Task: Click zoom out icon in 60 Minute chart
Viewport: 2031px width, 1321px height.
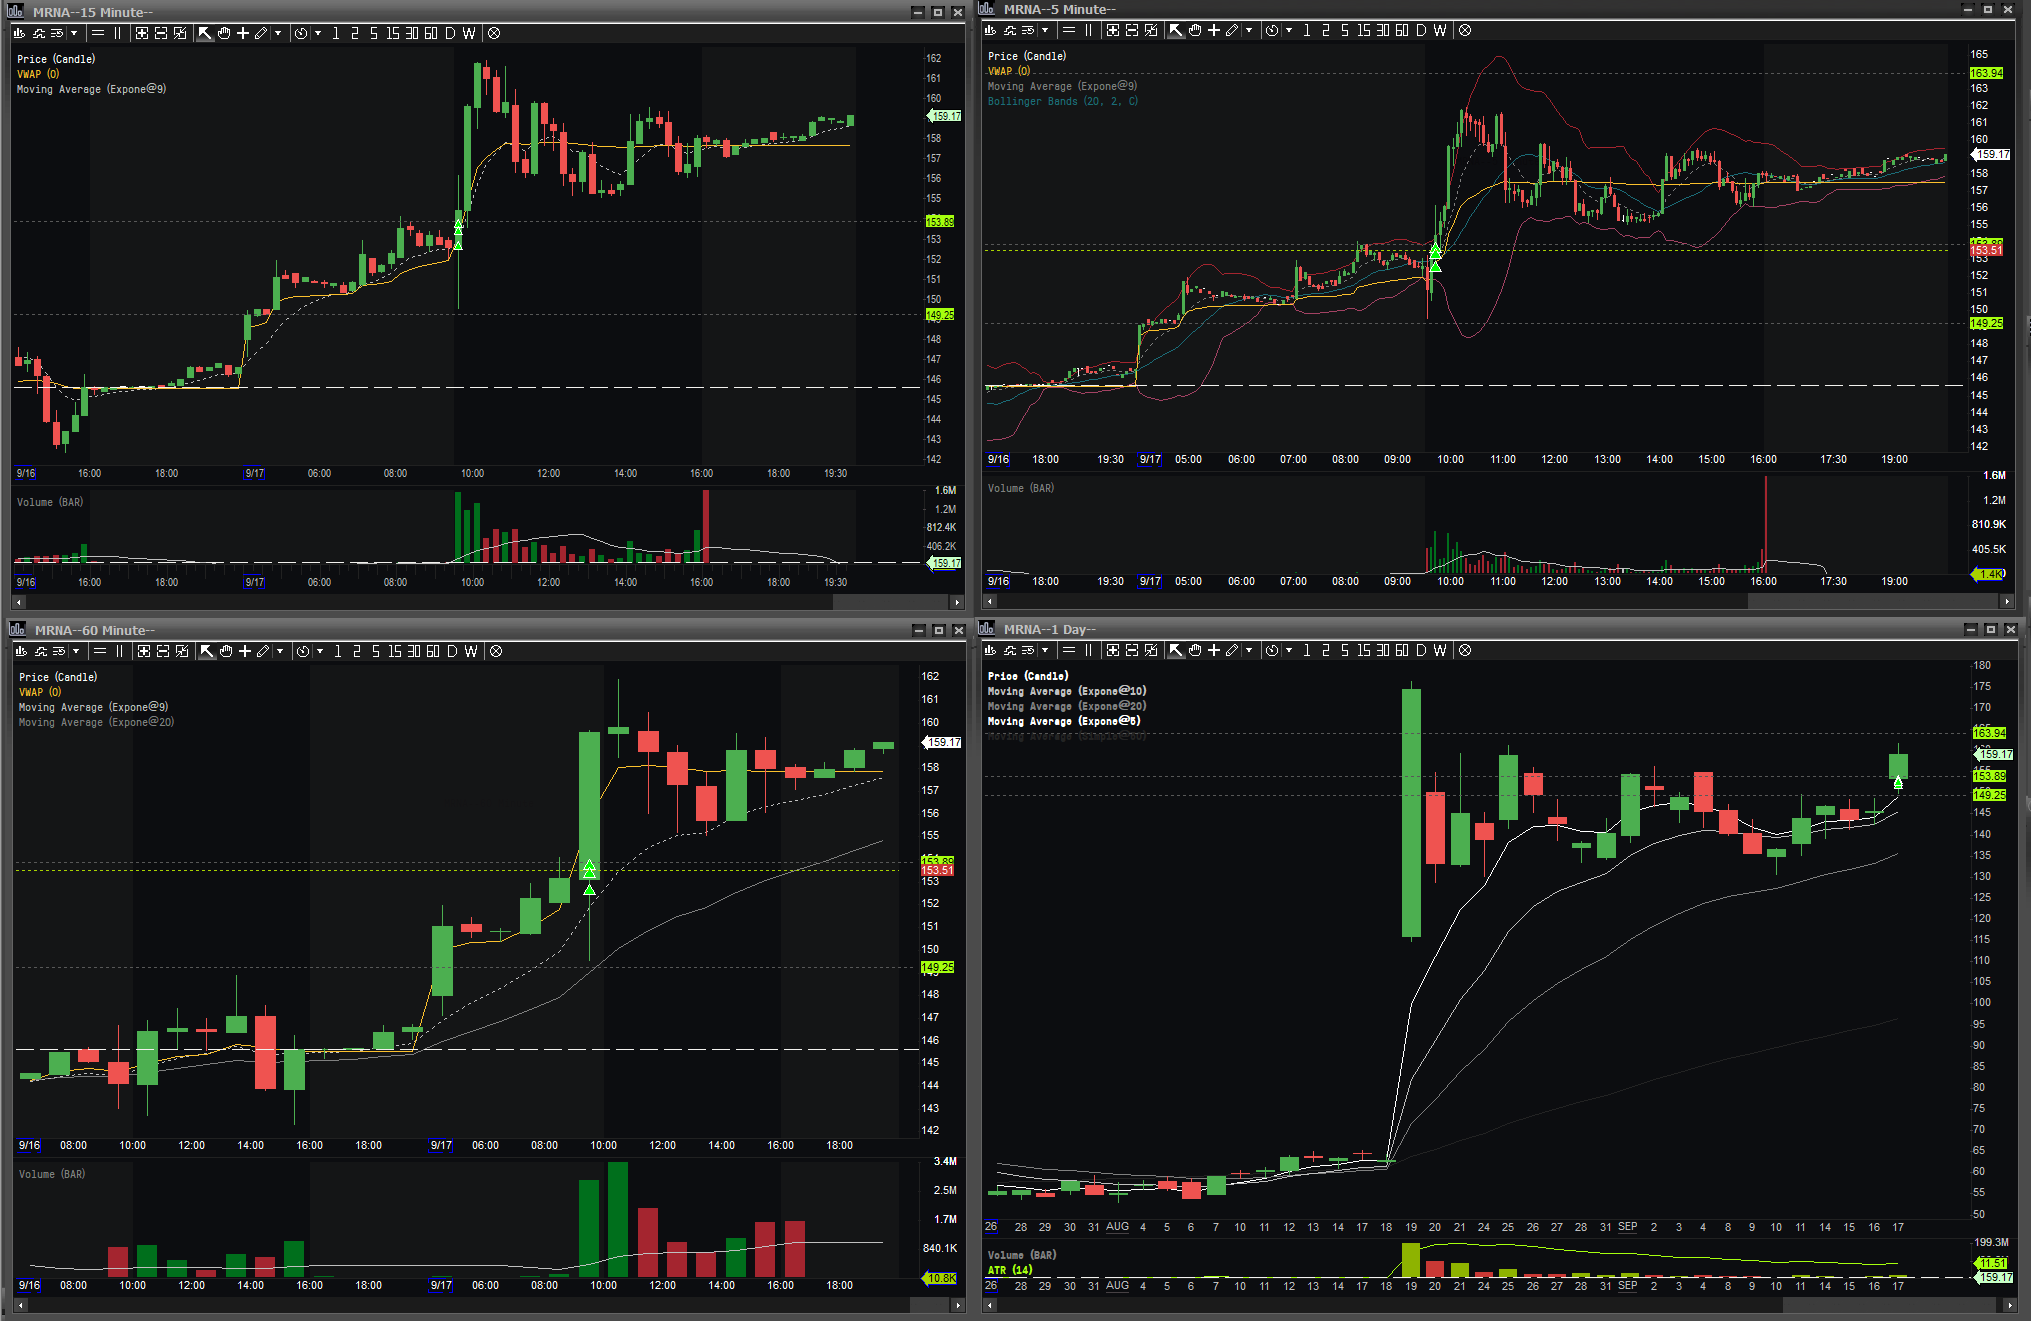Action: point(163,651)
